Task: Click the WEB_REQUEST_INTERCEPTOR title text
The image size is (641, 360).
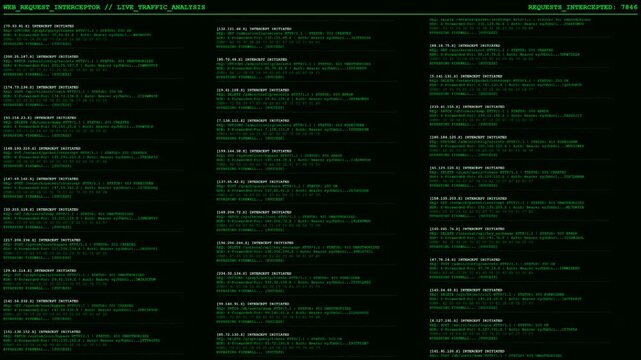Action: [52, 7]
